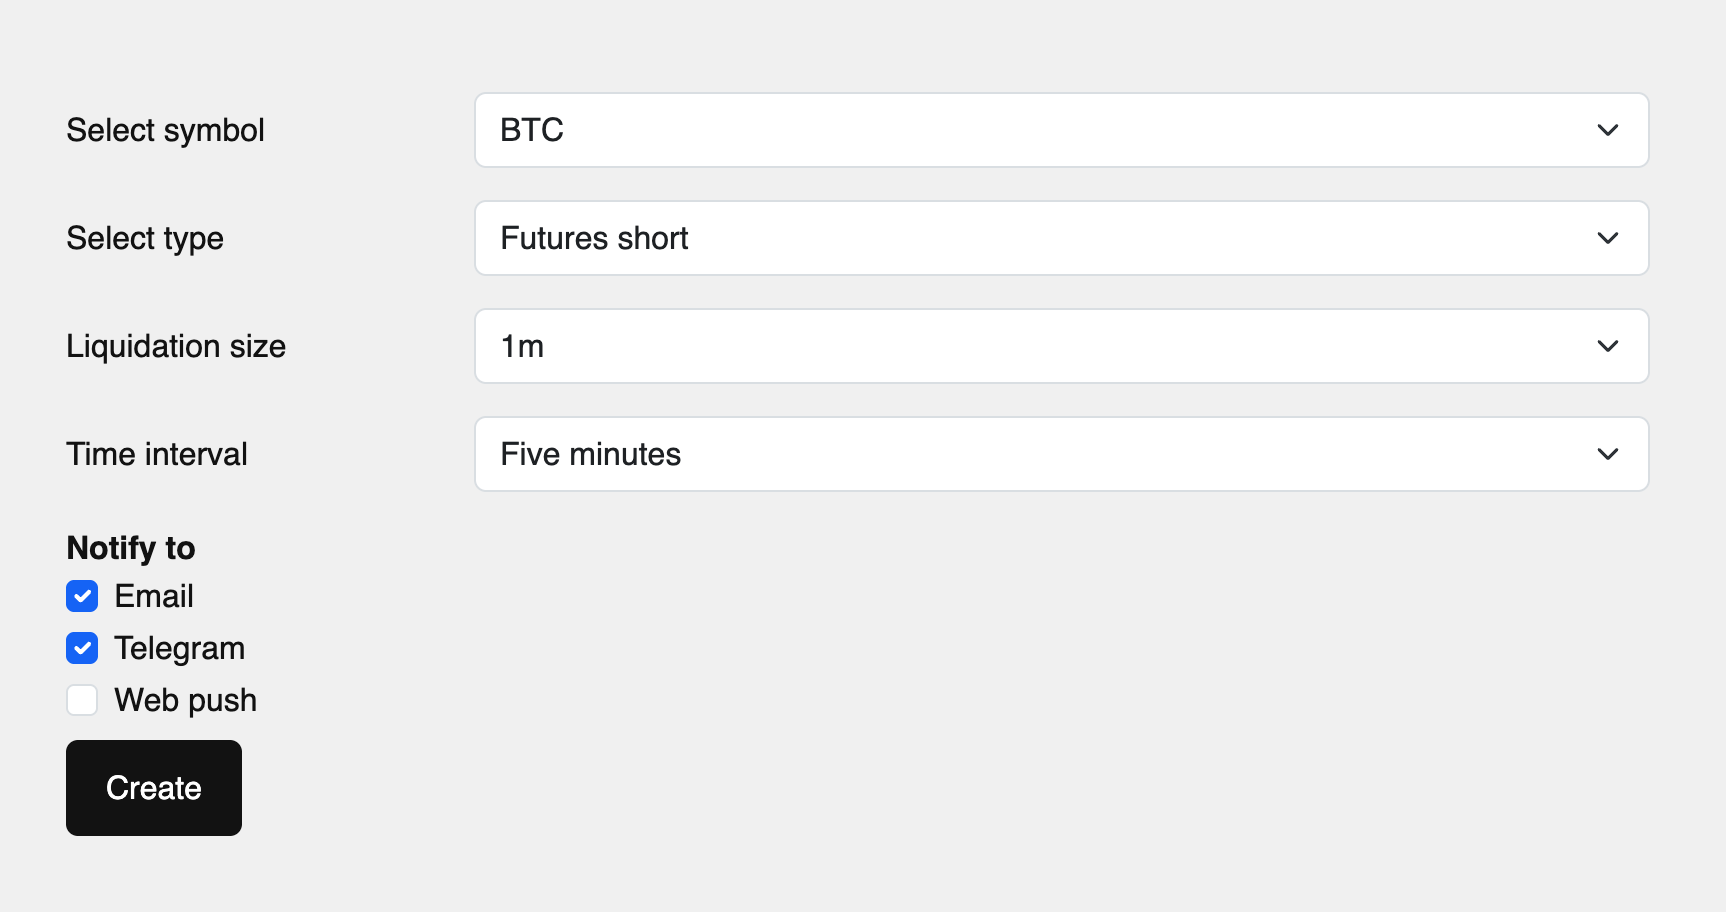The width and height of the screenshot is (1726, 912).
Task: Click the chevron arrow beside Futures short
Action: coord(1607,238)
